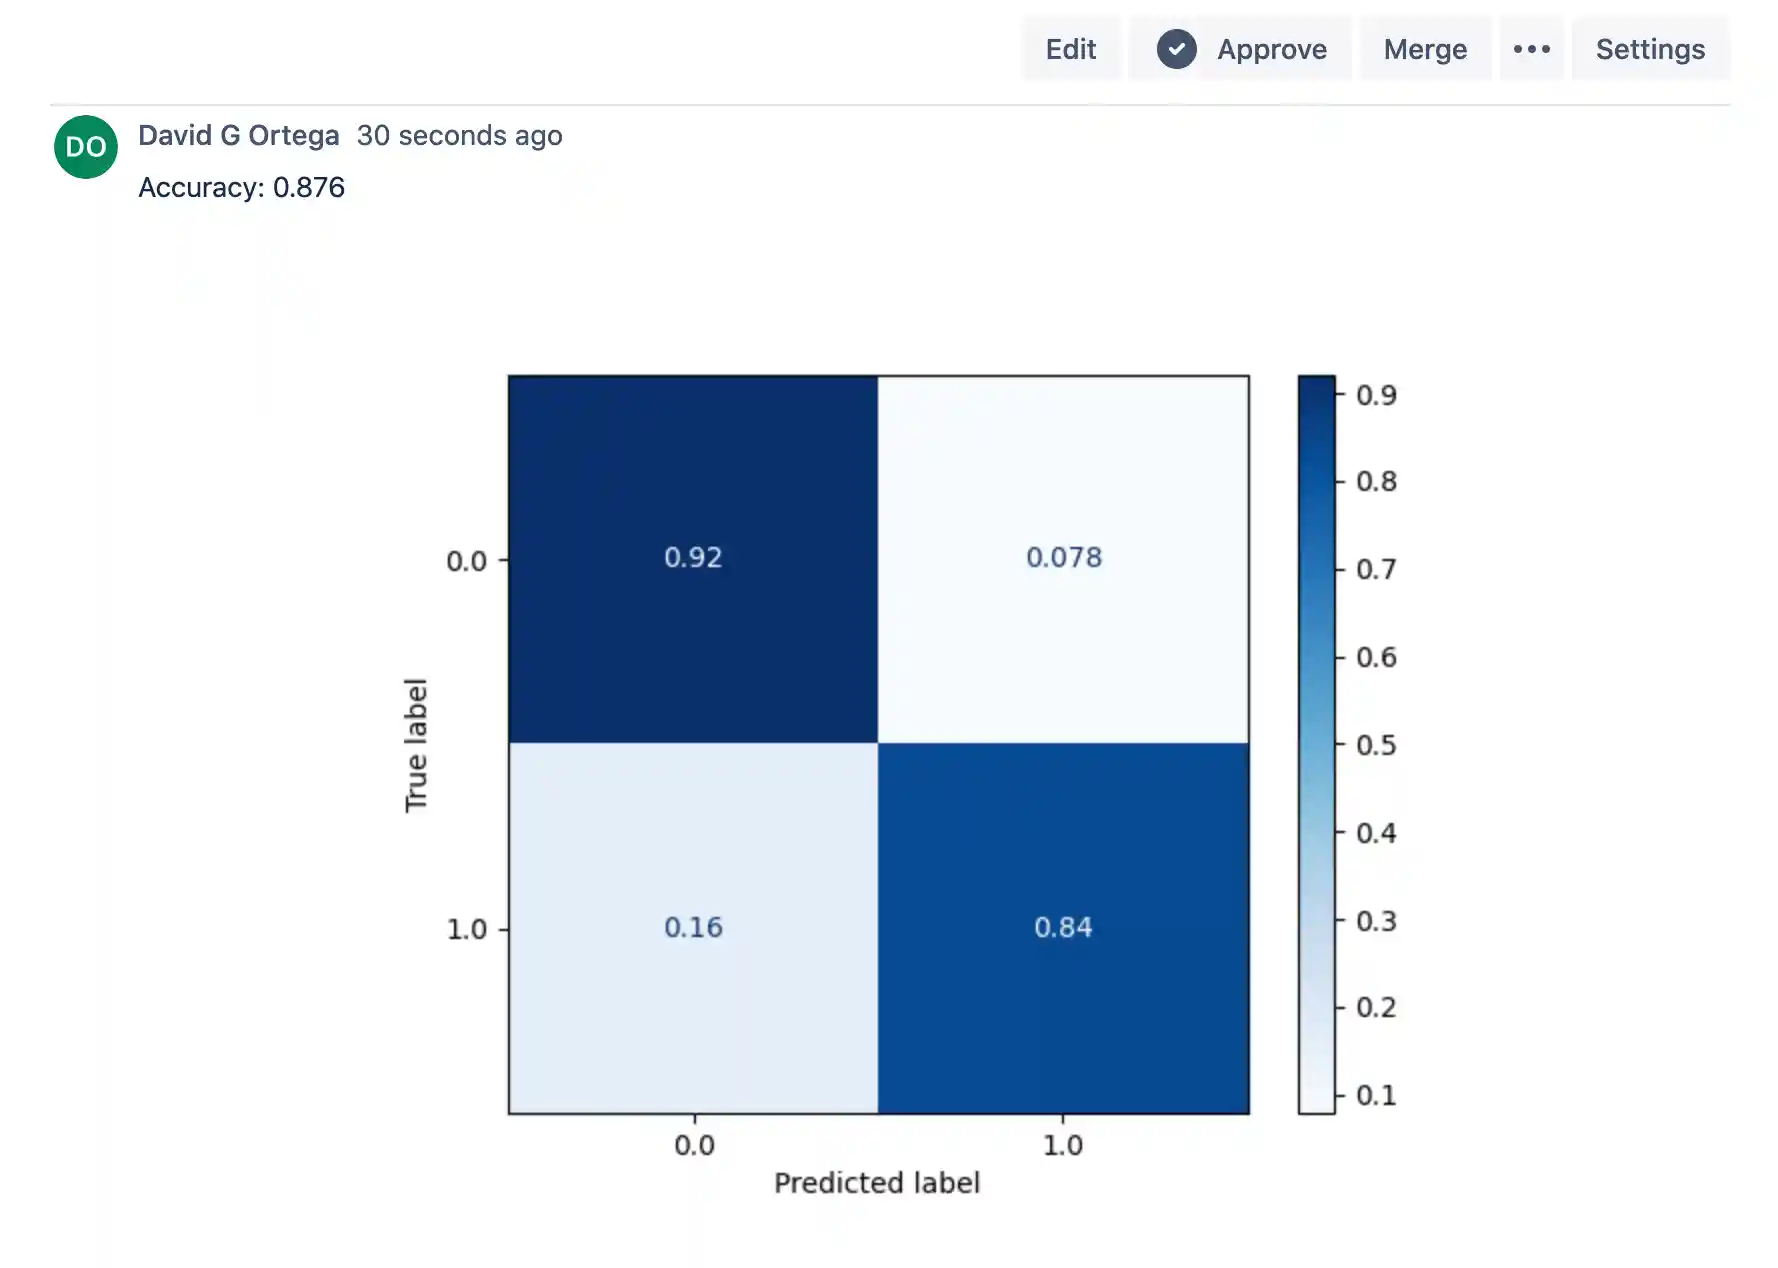Open the Settings page
The image size is (1778, 1268).
1650,48
